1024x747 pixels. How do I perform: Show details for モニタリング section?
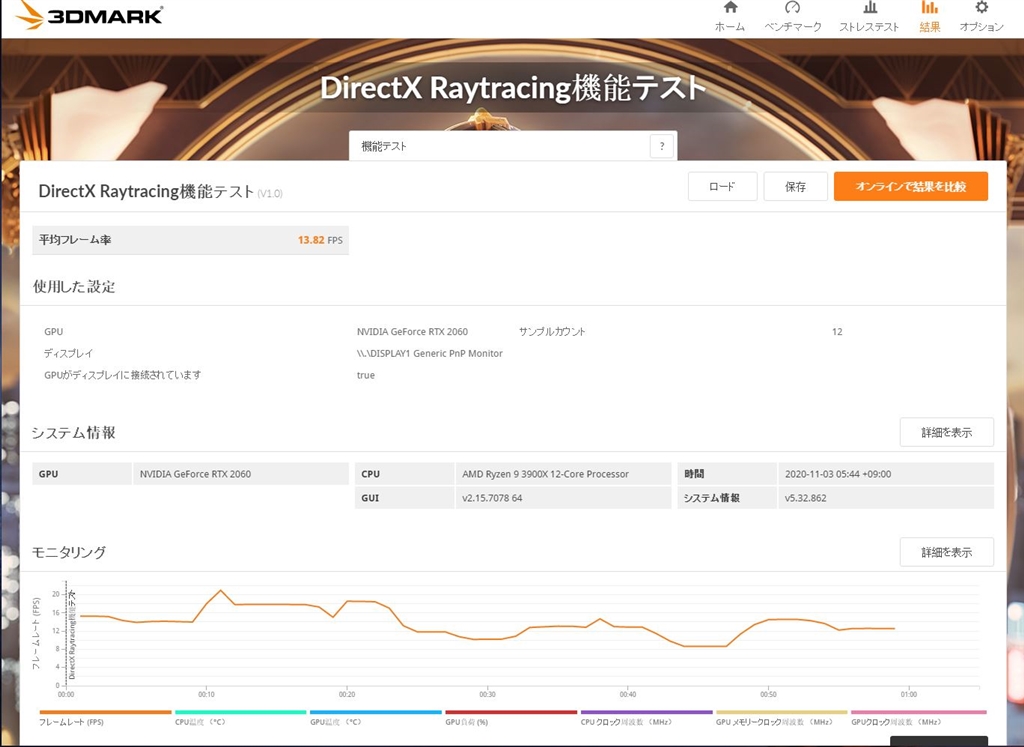tap(946, 552)
